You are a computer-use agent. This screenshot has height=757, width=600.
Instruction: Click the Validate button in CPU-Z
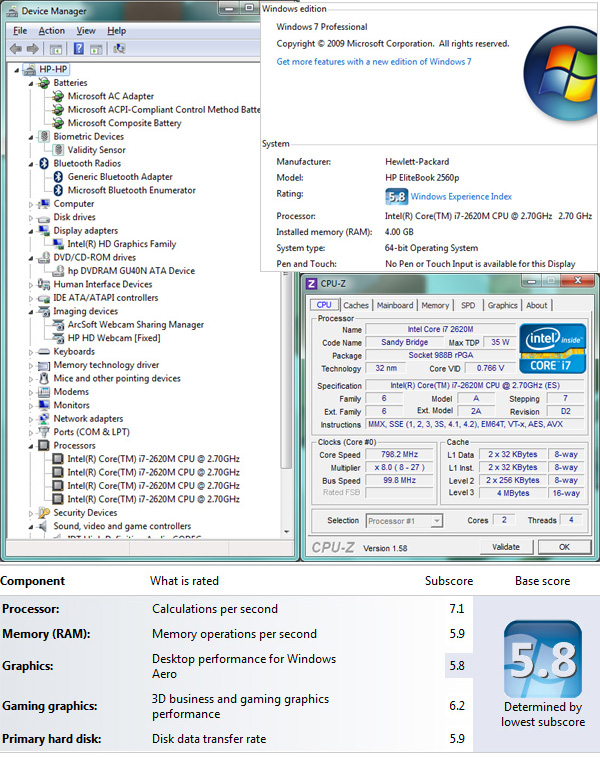pos(506,547)
